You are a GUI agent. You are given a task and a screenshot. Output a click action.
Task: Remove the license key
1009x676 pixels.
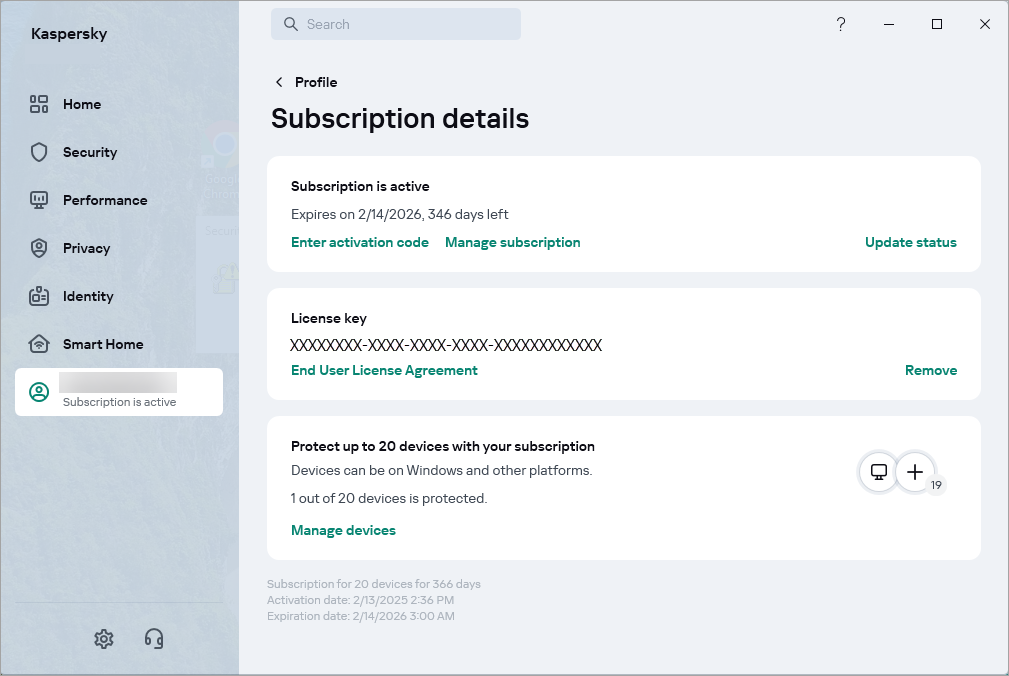(x=930, y=370)
